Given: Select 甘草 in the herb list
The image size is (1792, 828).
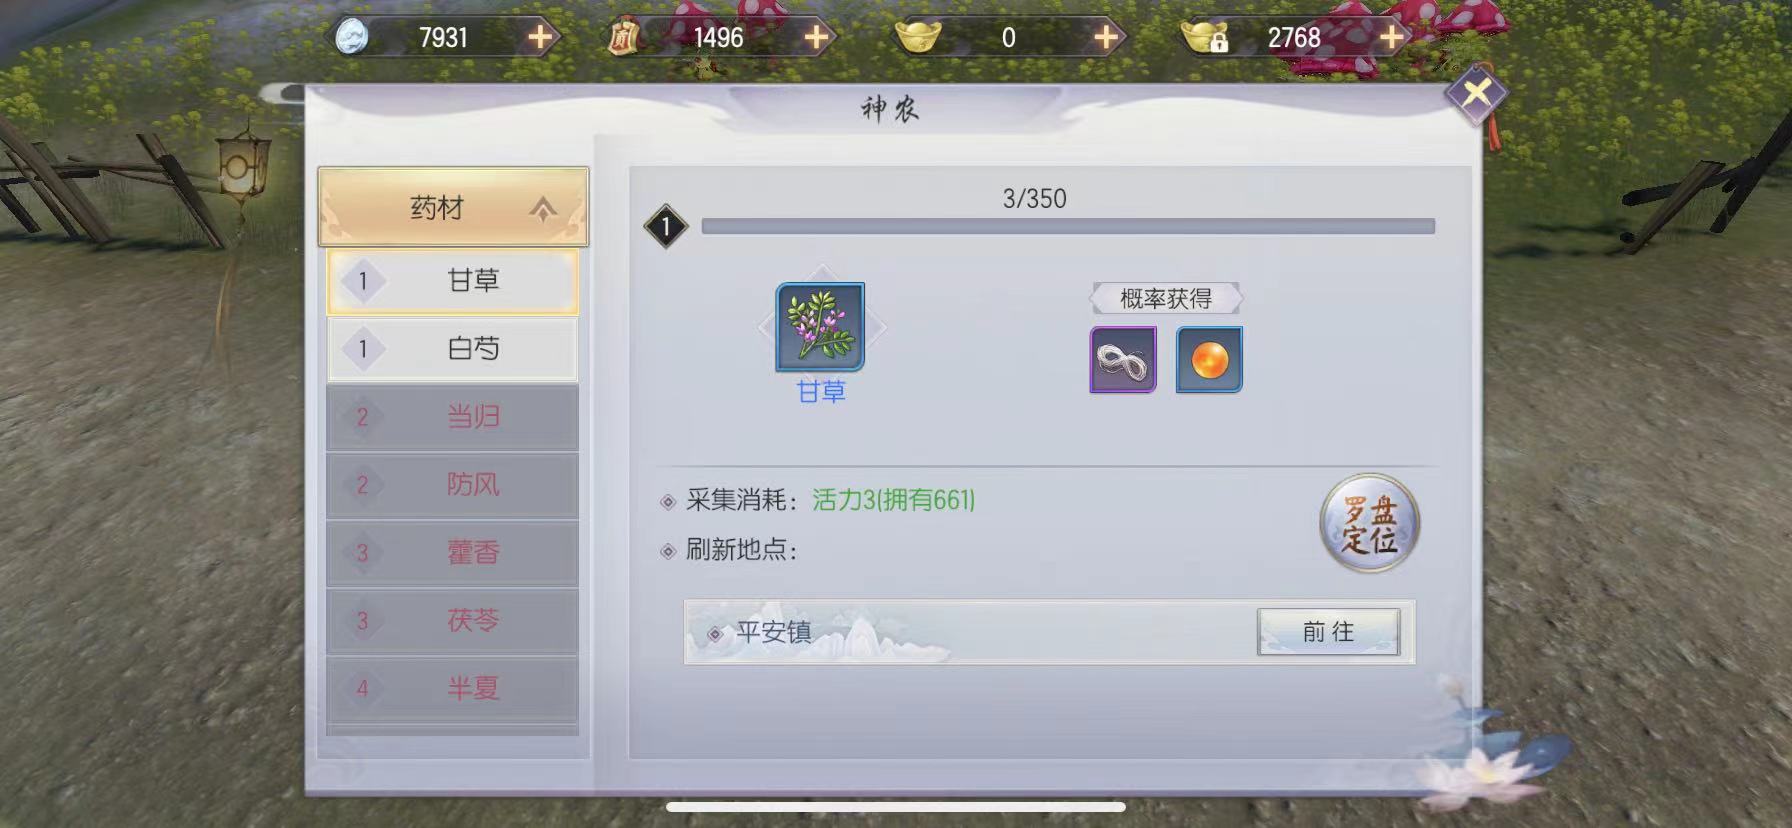Looking at the screenshot, I should (453, 281).
